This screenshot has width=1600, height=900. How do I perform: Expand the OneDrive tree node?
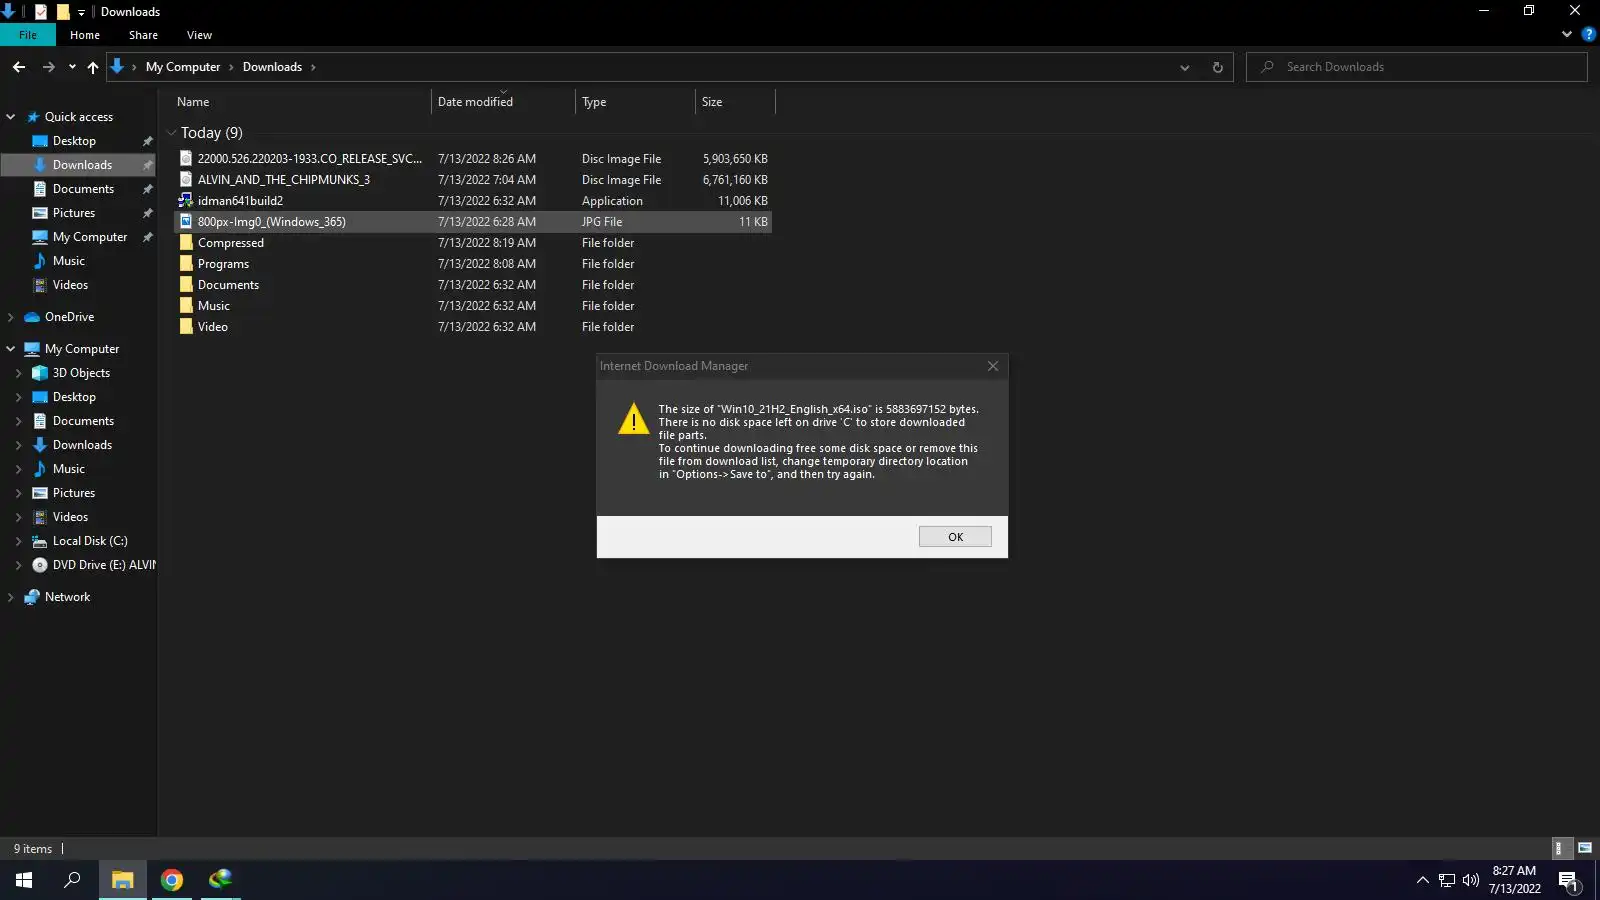coord(11,317)
